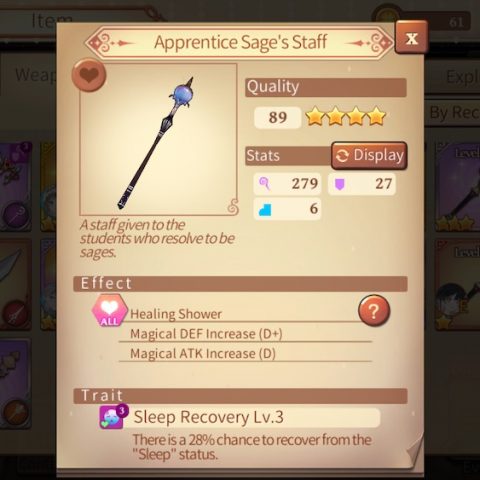This screenshot has height=480, width=480.
Task: Click the gold coin icon at top right
Action: point(386,17)
